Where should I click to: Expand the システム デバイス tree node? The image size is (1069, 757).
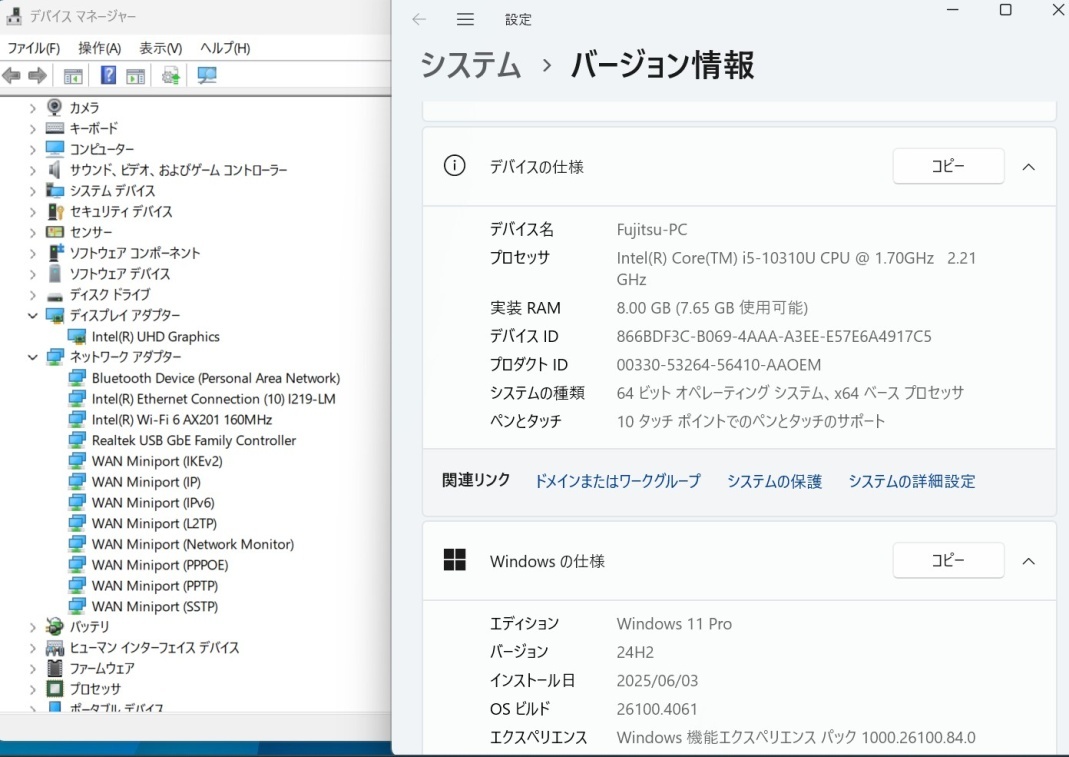tap(32, 191)
